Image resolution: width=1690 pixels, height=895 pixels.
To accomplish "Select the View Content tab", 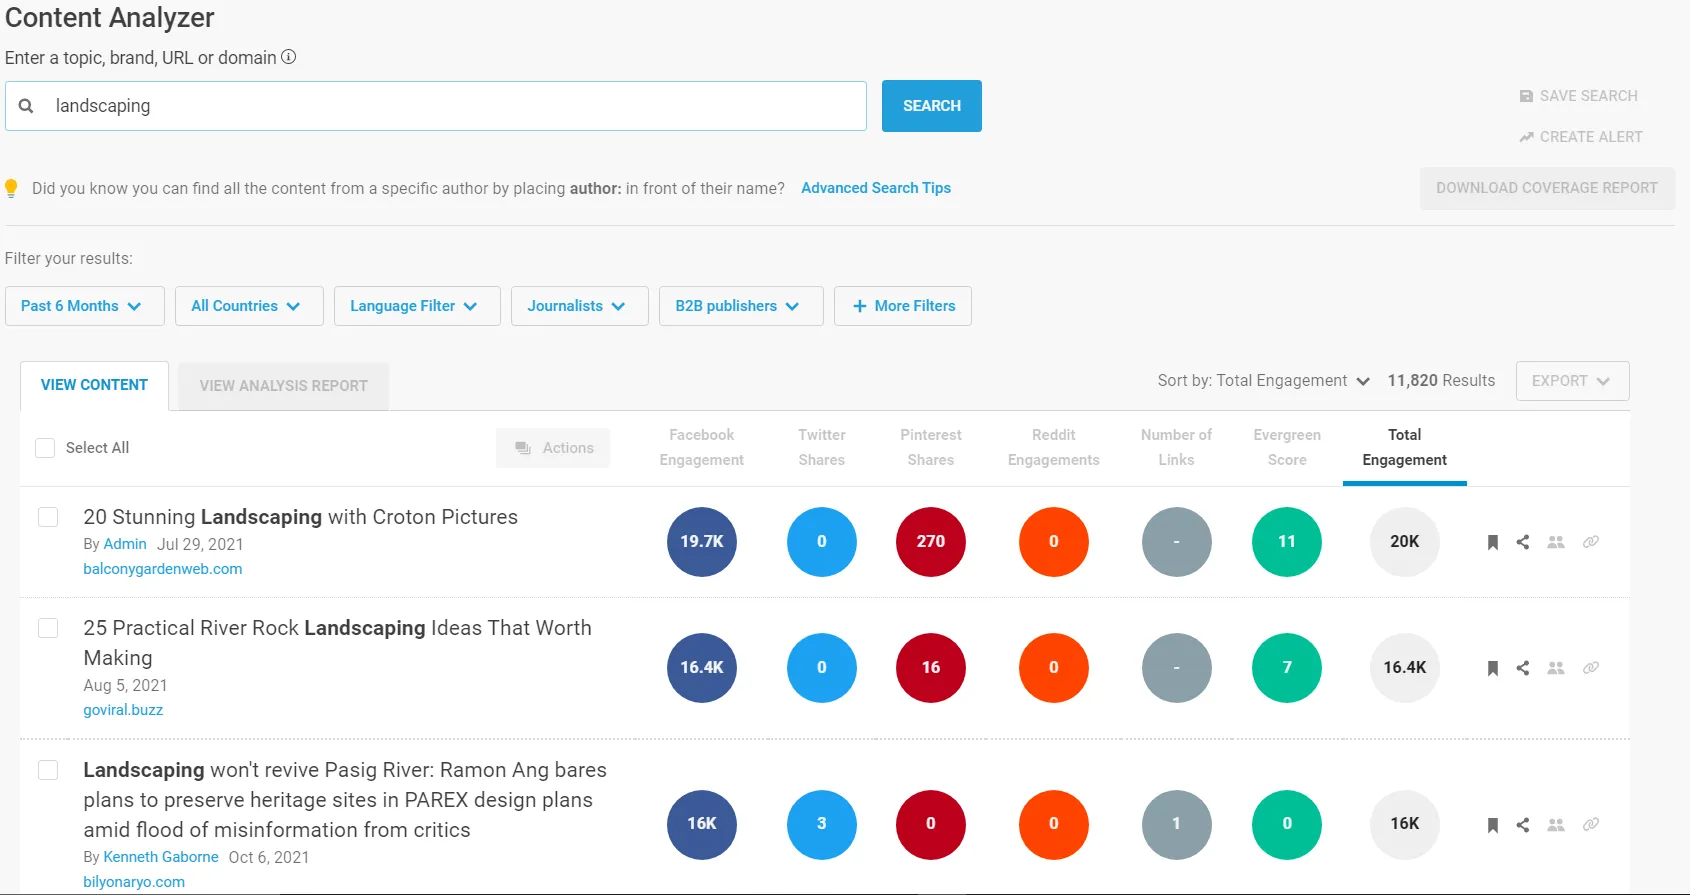I will pos(94,385).
